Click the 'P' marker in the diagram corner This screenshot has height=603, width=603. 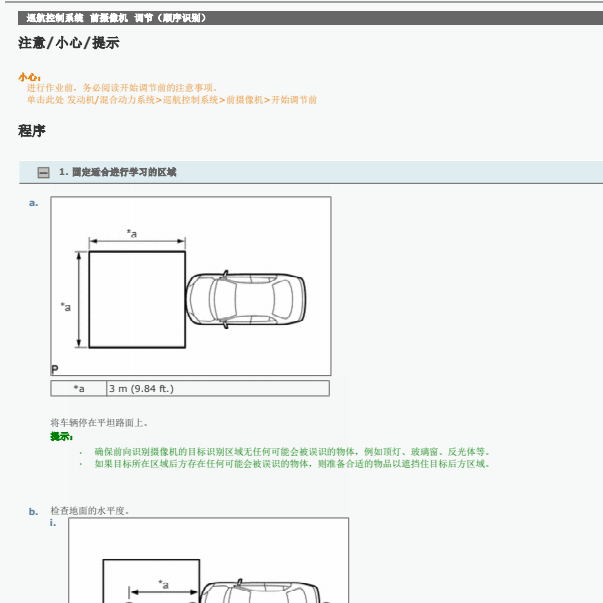[55, 370]
